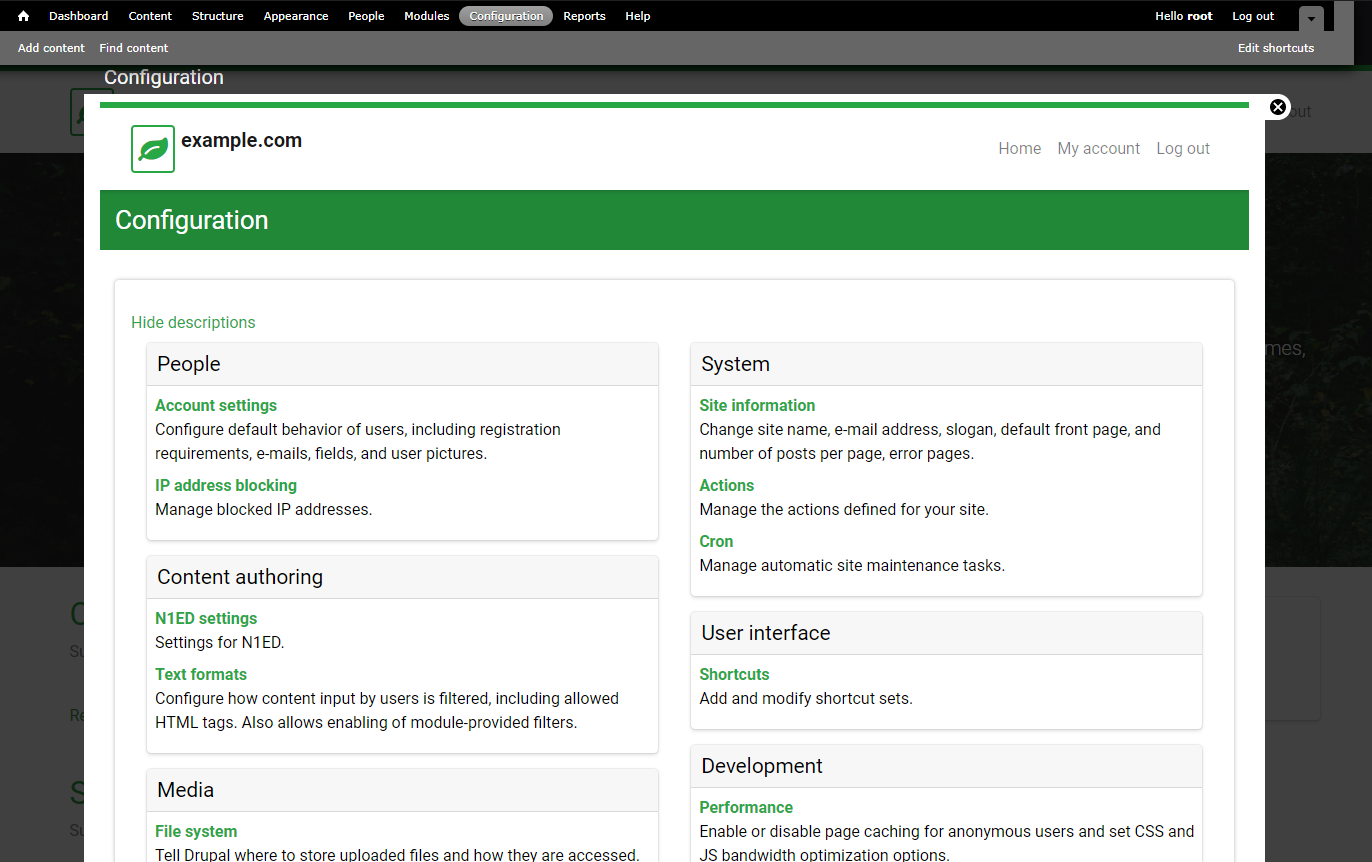The height and width of the screenshot is (862, 1372).
Task: Click the text 'Manage blocked IP addresses.'
Action: [x=264, y=509]
